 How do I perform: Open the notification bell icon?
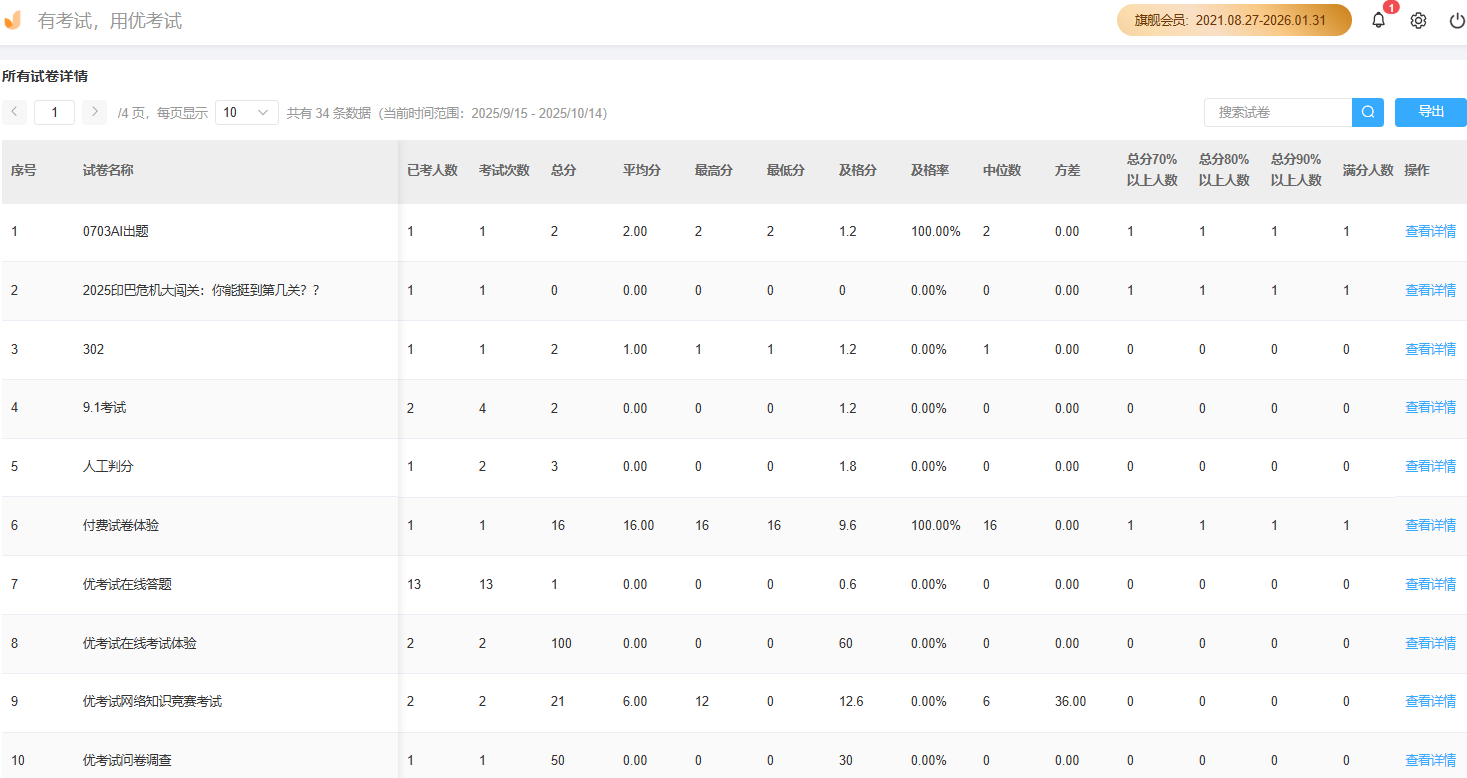[x=1378, y=21]
